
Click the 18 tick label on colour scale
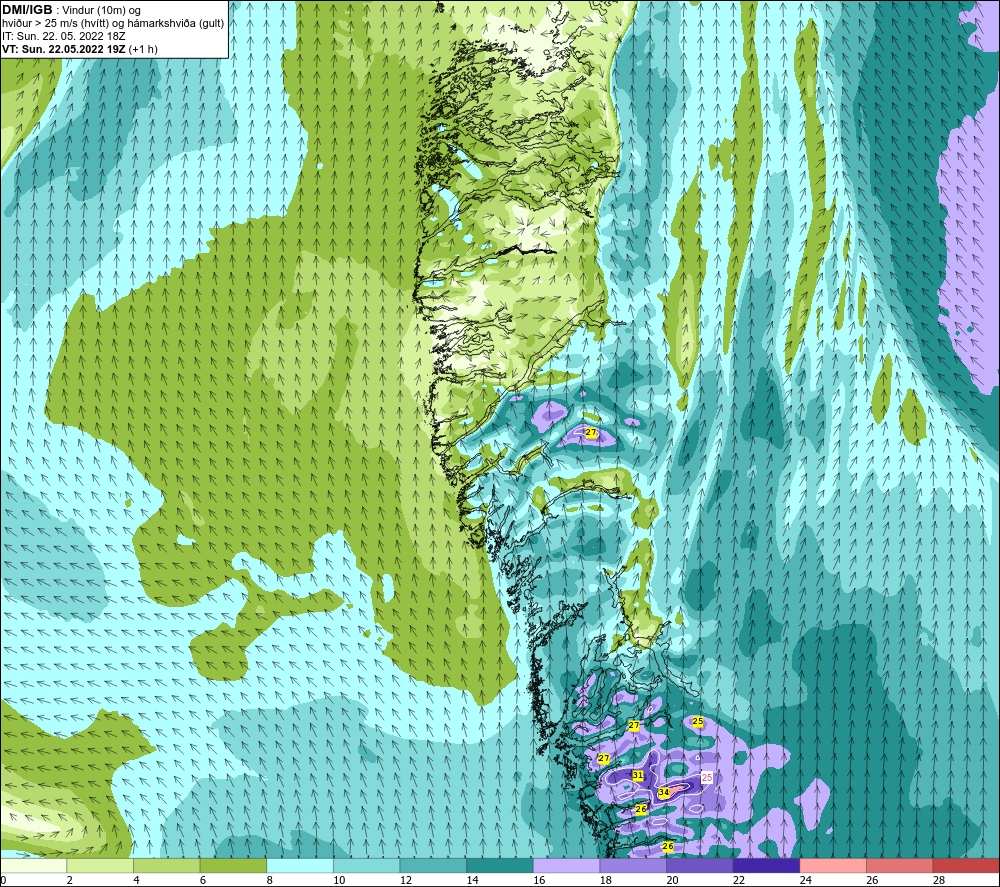[605, 880]
